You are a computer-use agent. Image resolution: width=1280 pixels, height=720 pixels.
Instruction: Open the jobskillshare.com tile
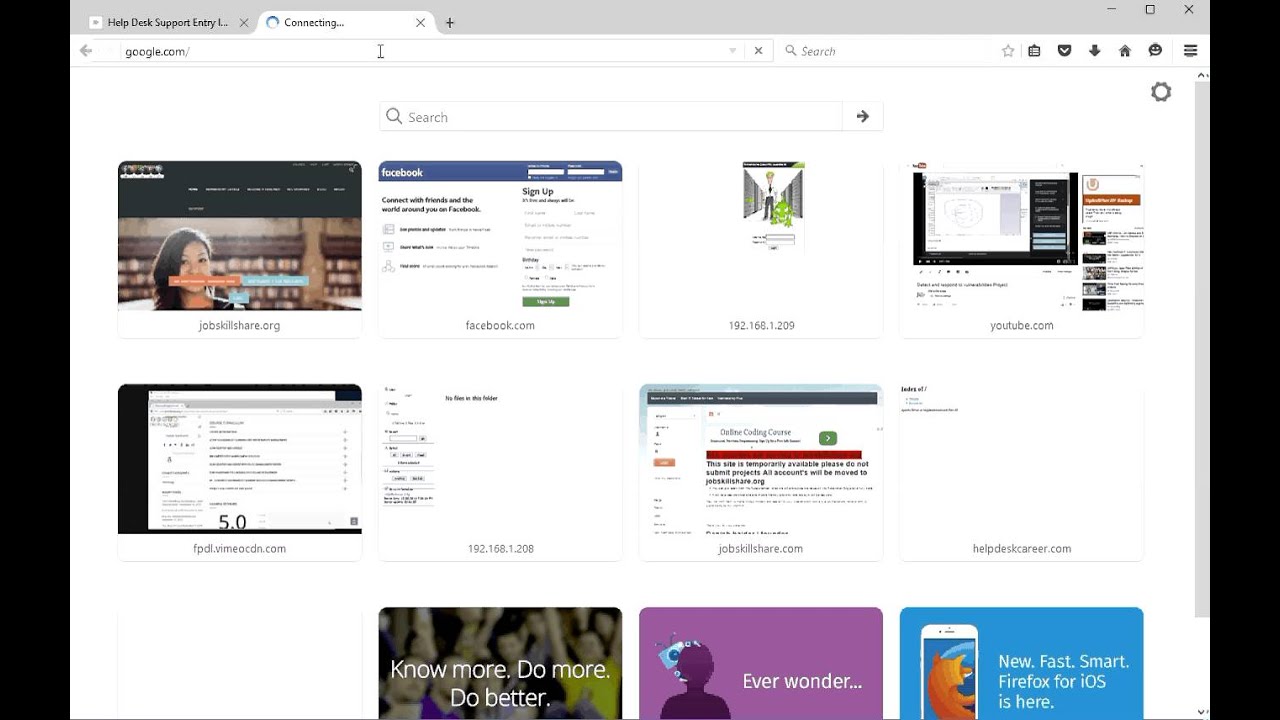click(761, 472)
